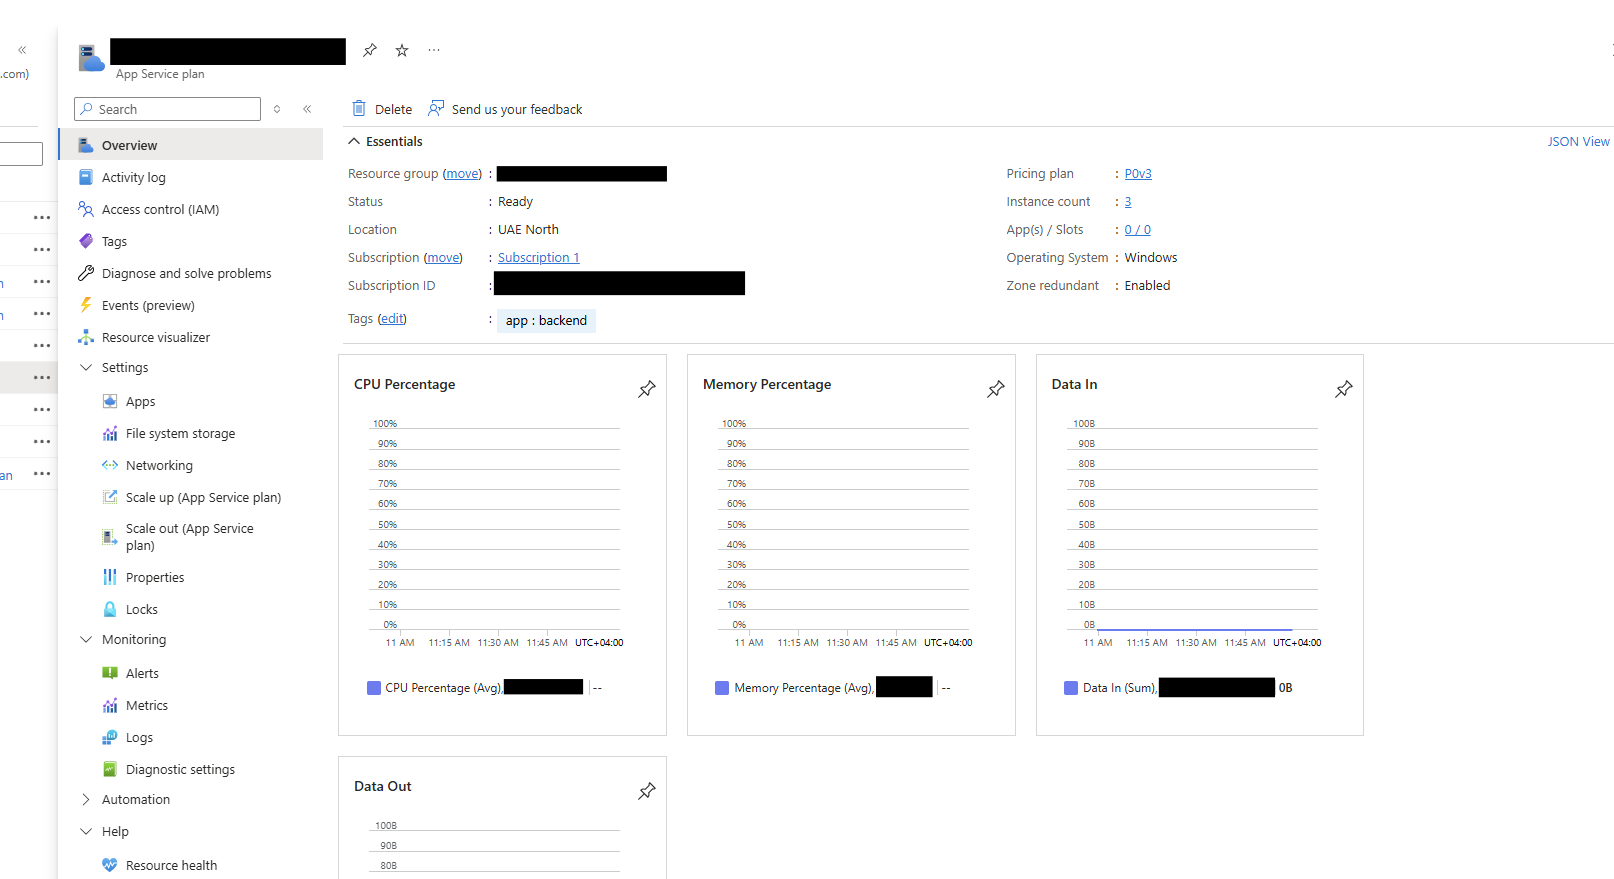This screenshot has width=1614, height=879.
Task: Open Apps under Settings
Action: click(x=140, y=401)
